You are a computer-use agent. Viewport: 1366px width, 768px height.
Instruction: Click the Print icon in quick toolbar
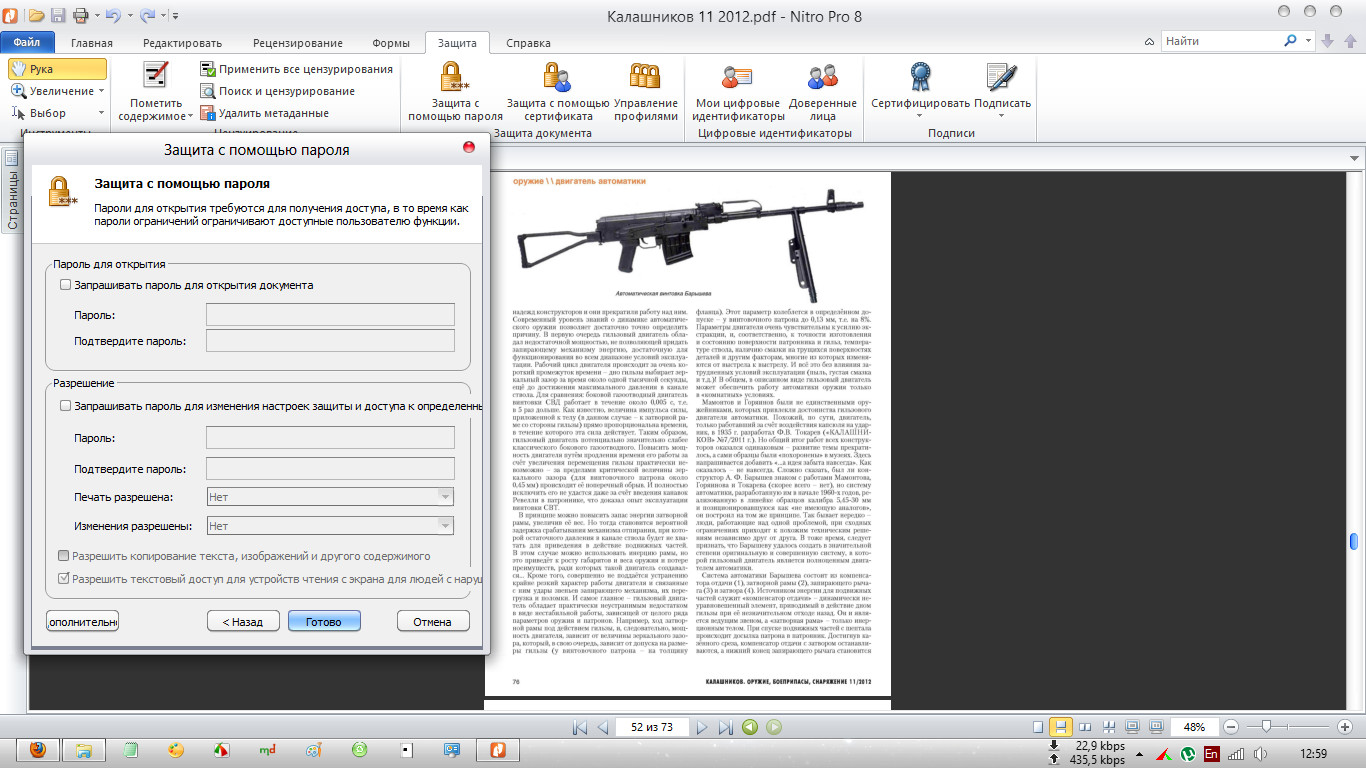point(80,15)
